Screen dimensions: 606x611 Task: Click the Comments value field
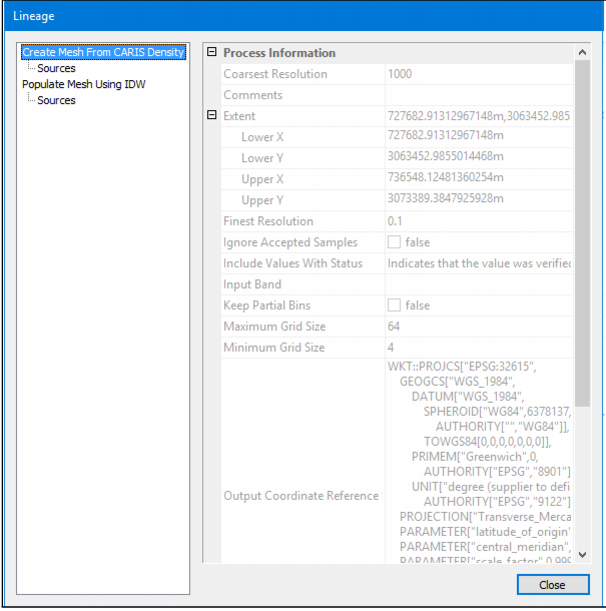(x=480, y=95)
